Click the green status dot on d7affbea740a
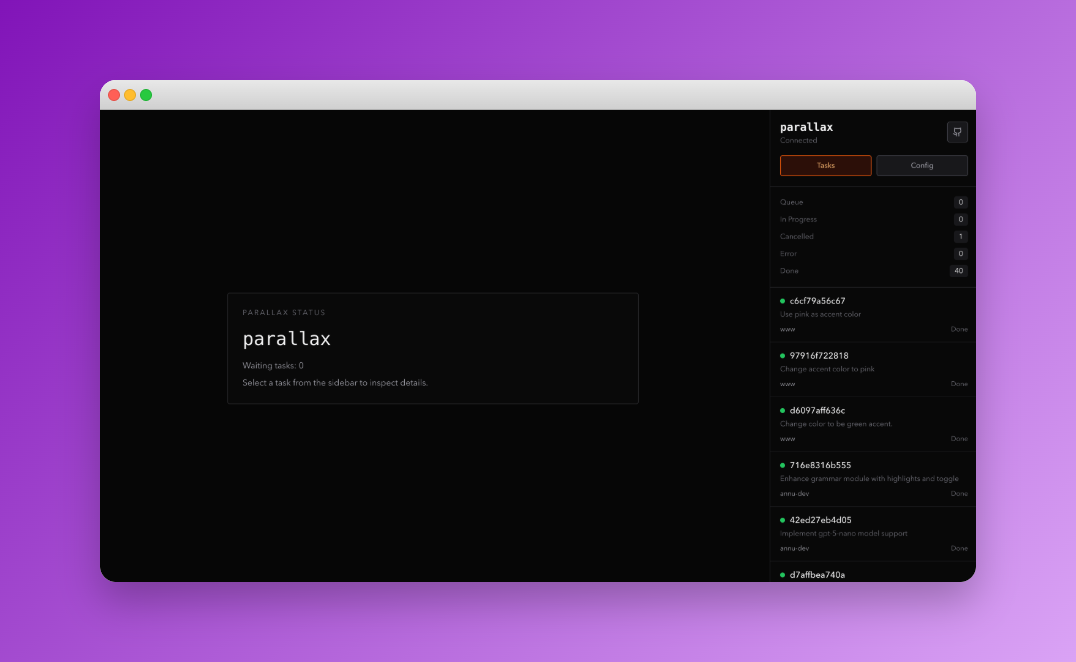 (784, 574)
